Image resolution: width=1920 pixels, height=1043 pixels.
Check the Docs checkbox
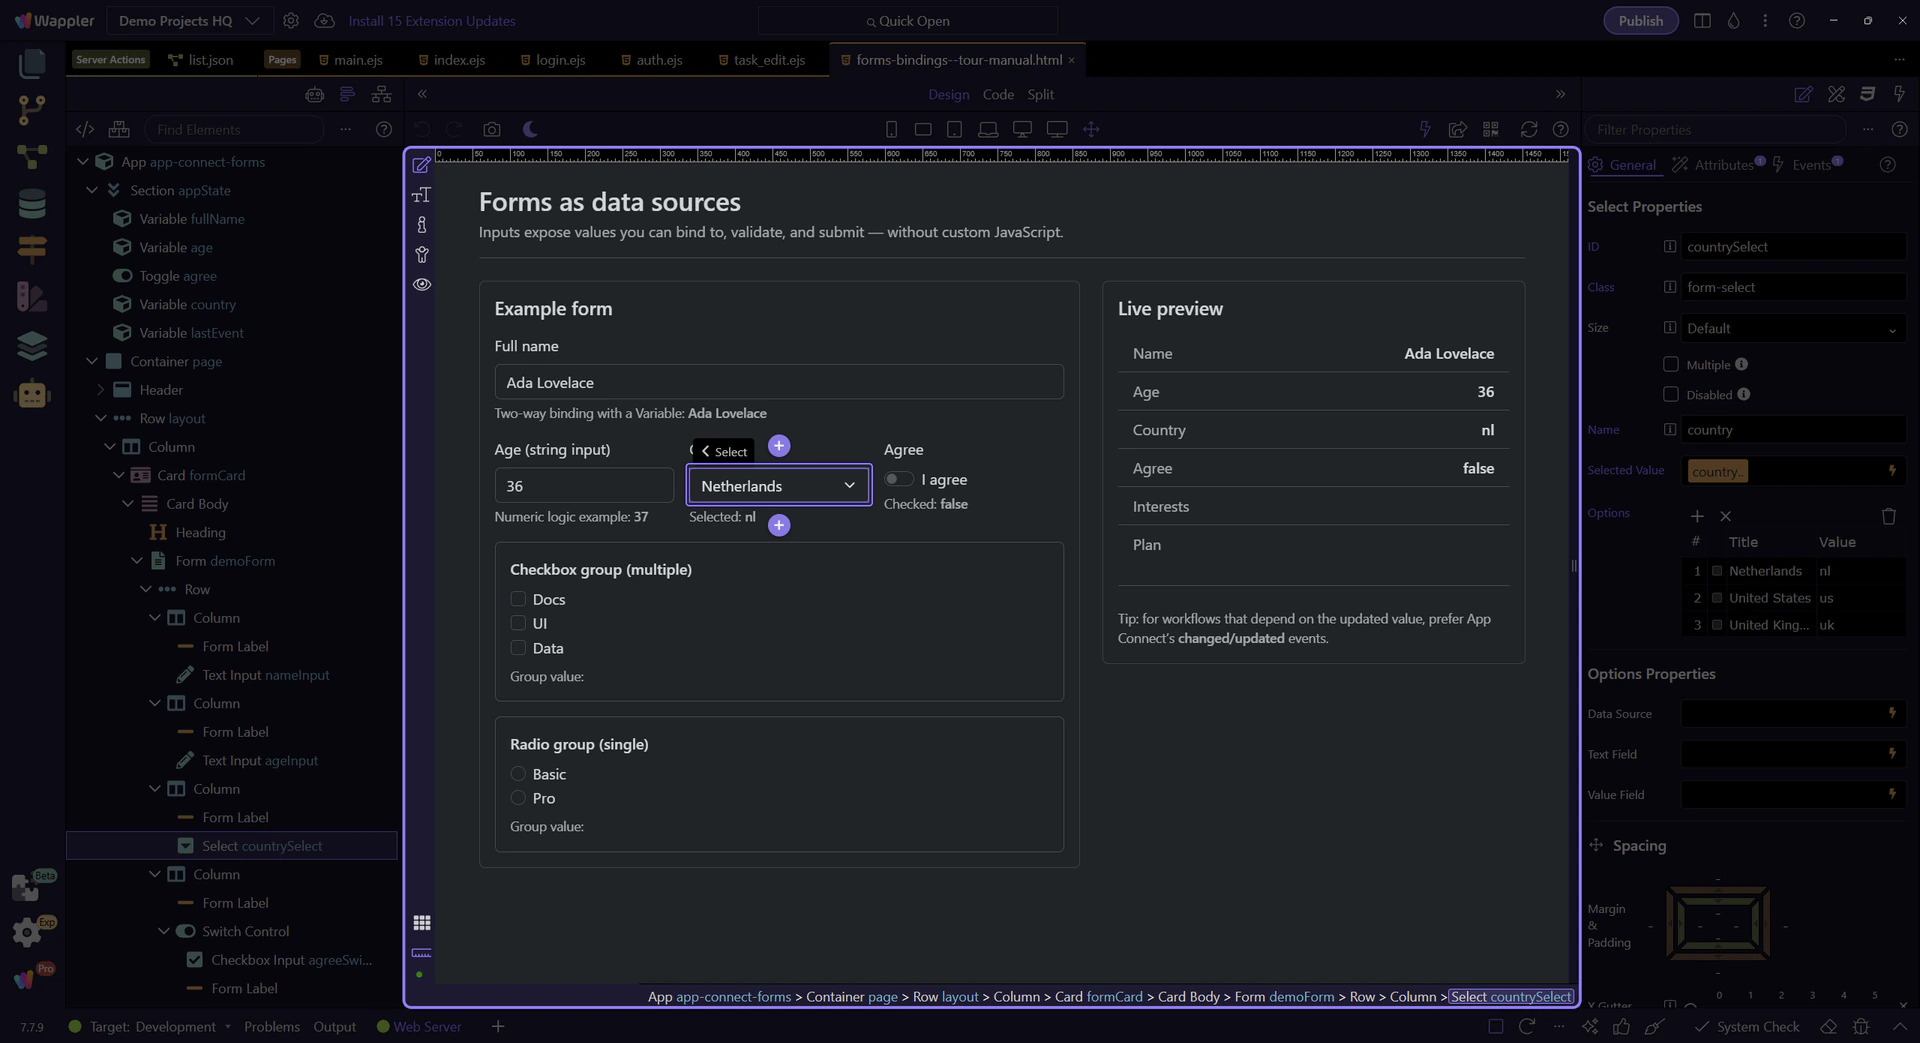coord(518,599)
